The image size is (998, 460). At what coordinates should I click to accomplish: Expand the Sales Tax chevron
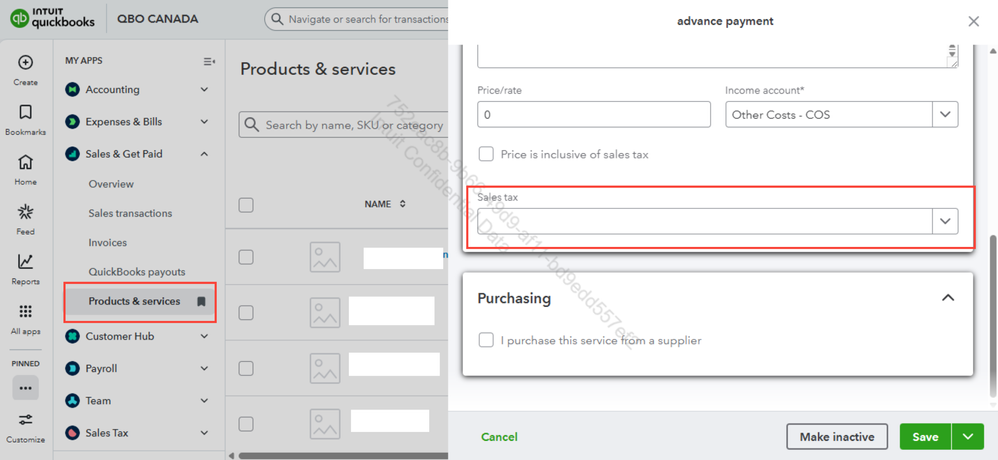[204, 433]
